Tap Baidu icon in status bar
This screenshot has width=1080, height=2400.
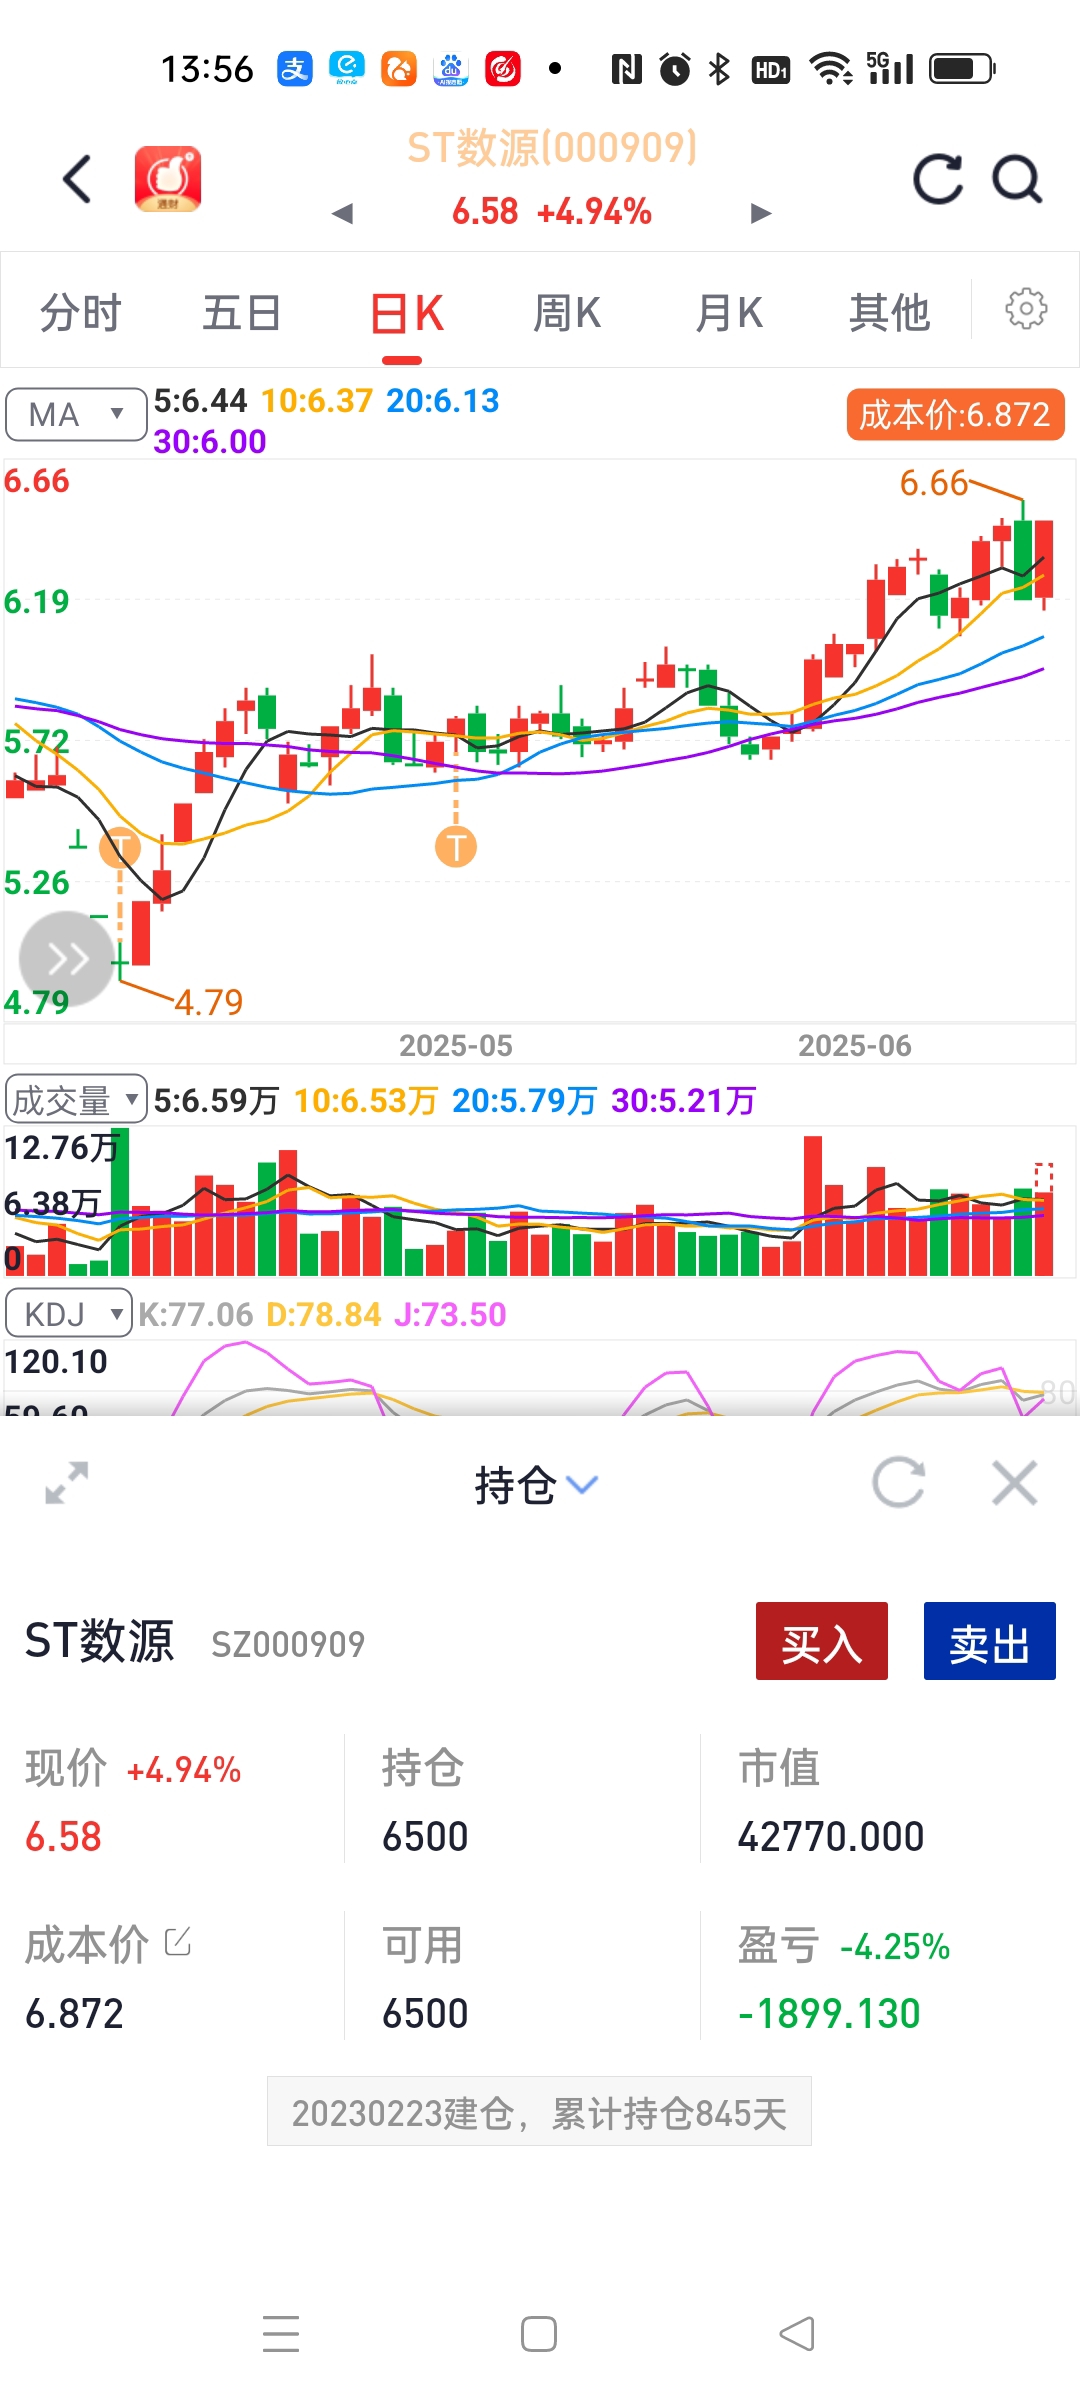pyautogui.click(x=451, y=68)
